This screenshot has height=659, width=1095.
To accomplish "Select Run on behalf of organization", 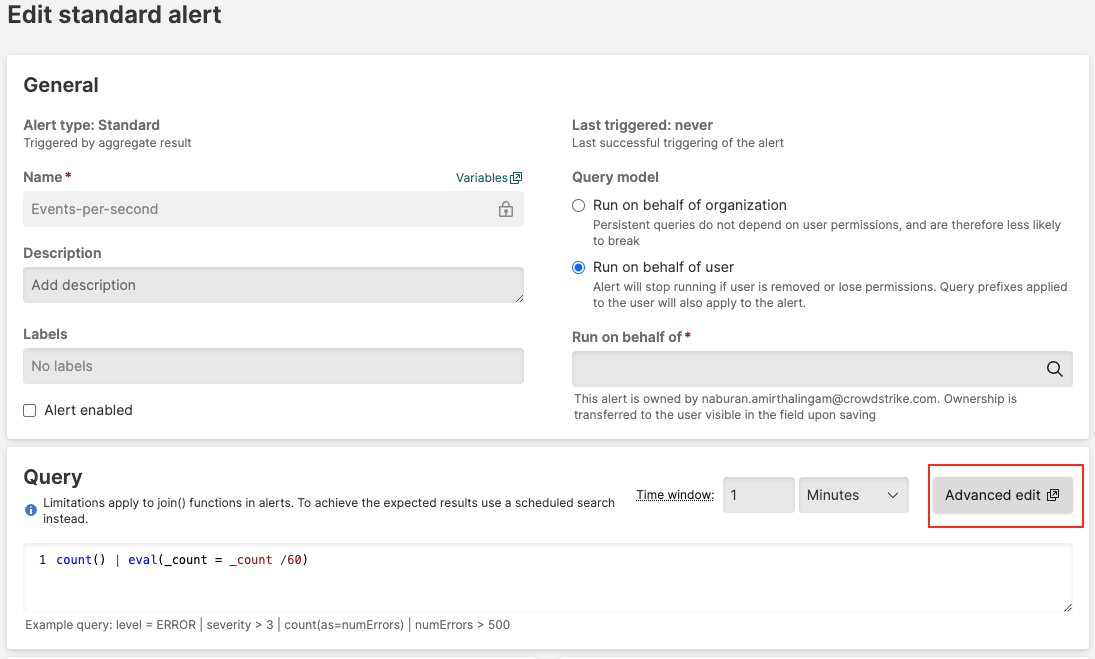I will coord(578,205).
